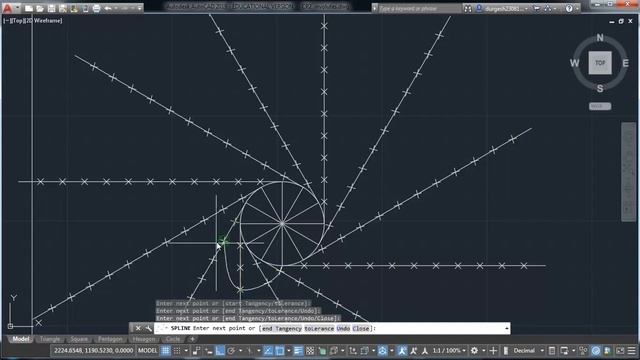
Task: Click the Save As icon
Action: tap(62, 8)
